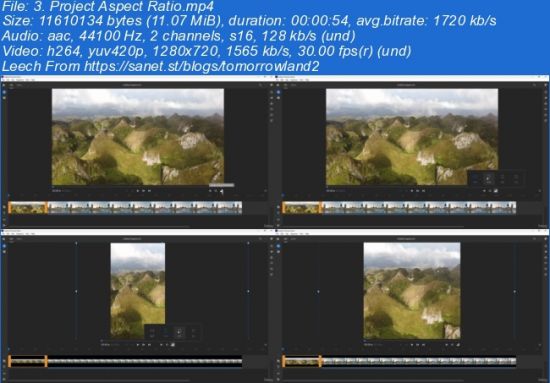This screenshot has width=550, height=383.
Task: Click the square preview in bottom-right frame
Action: pyautogui.click(x=412, y=290)
